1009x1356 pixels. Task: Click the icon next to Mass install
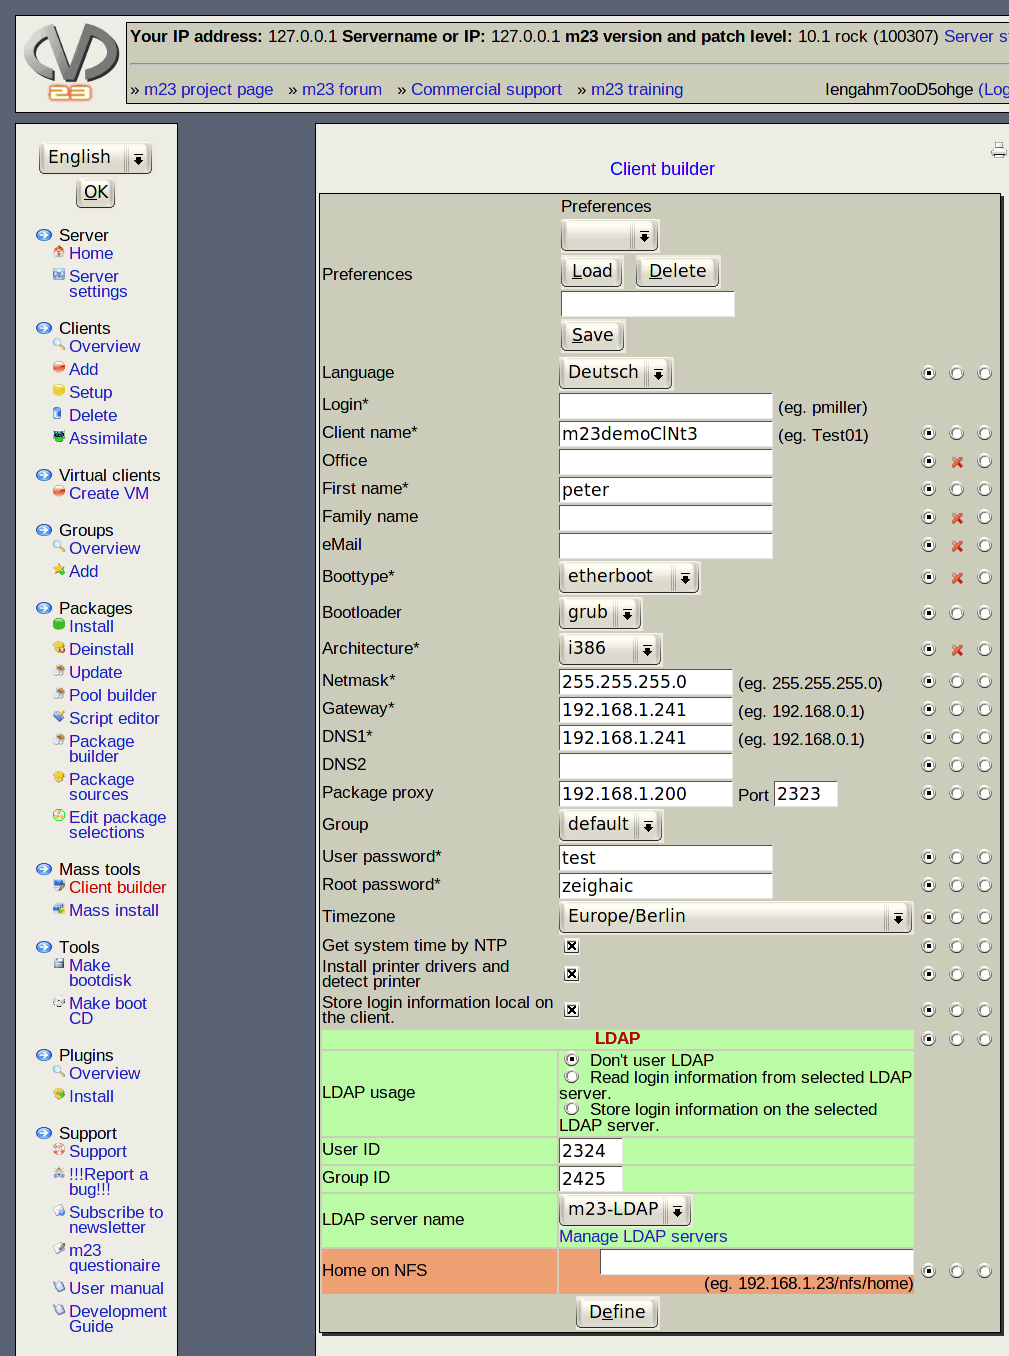click(x=59, y=909)
